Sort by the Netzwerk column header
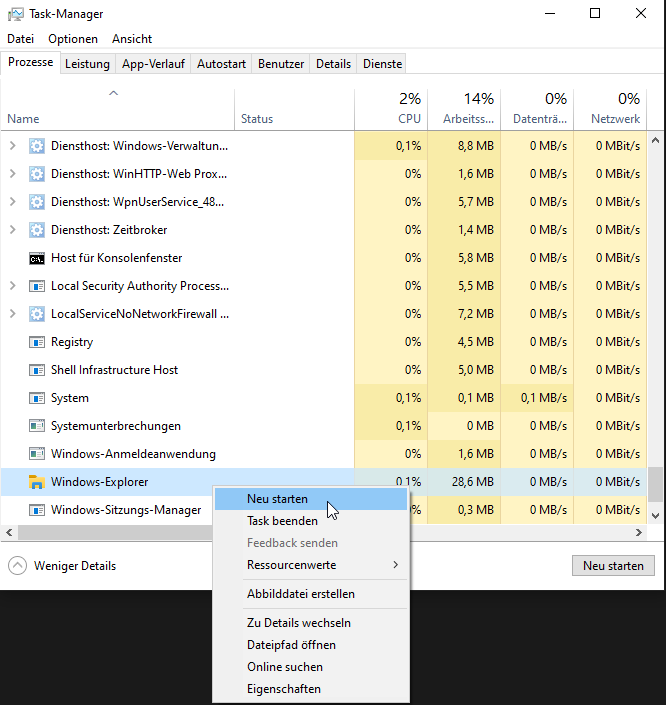The height and width of the screenshot is (705, 666). (610, 110)
